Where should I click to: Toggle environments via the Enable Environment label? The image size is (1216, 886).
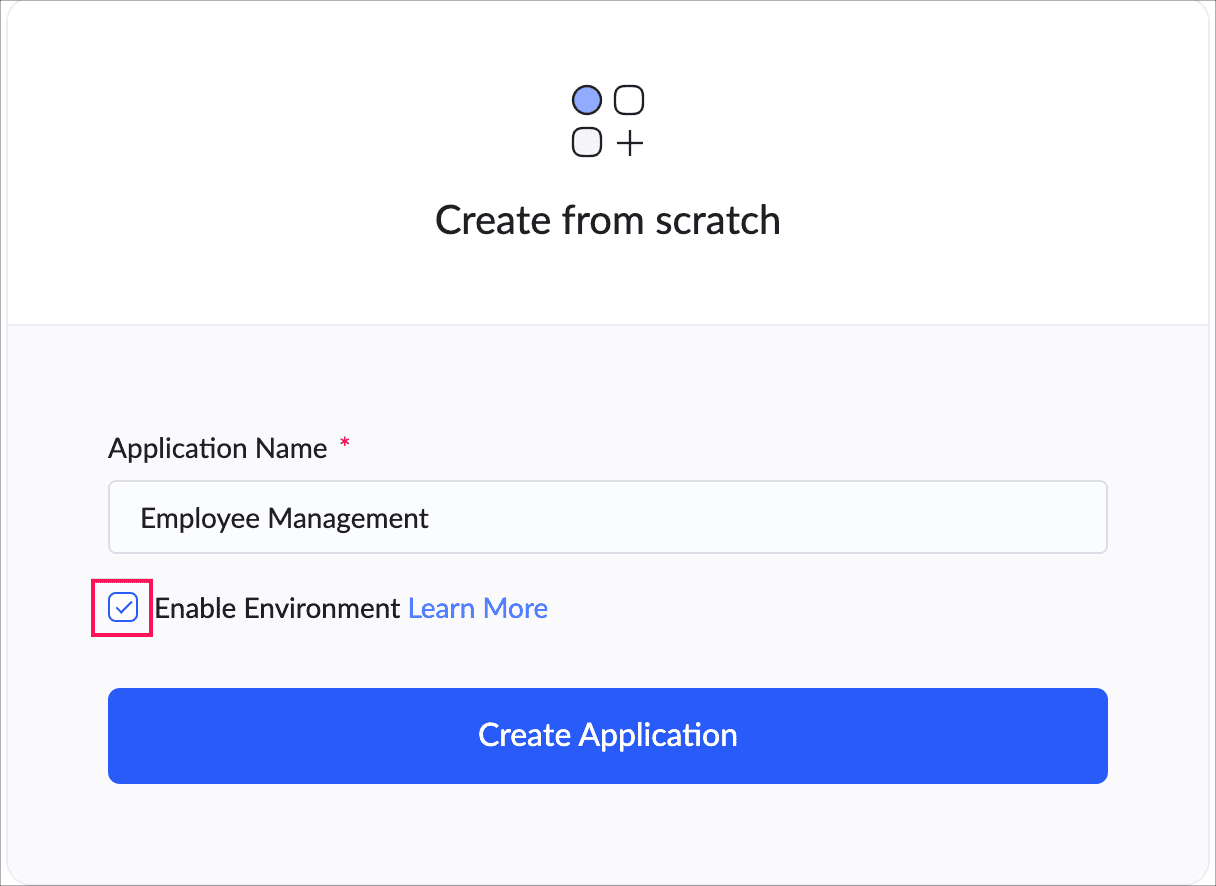[277, 608]
